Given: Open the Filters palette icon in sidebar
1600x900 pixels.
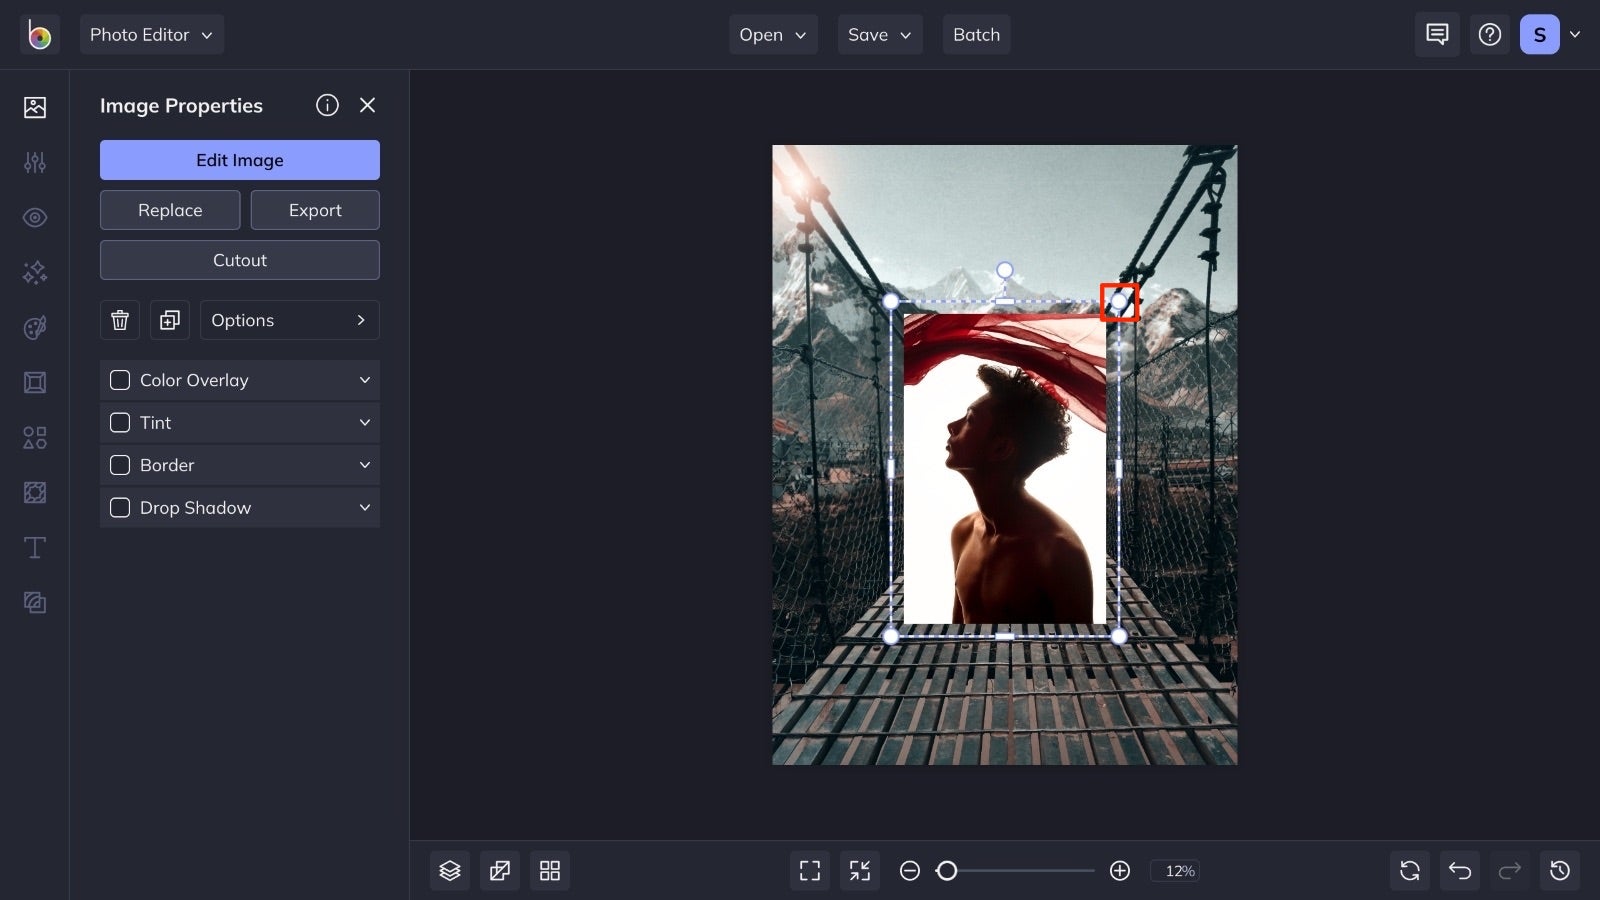Looking at the screenshot, I should tap(35, 327).
